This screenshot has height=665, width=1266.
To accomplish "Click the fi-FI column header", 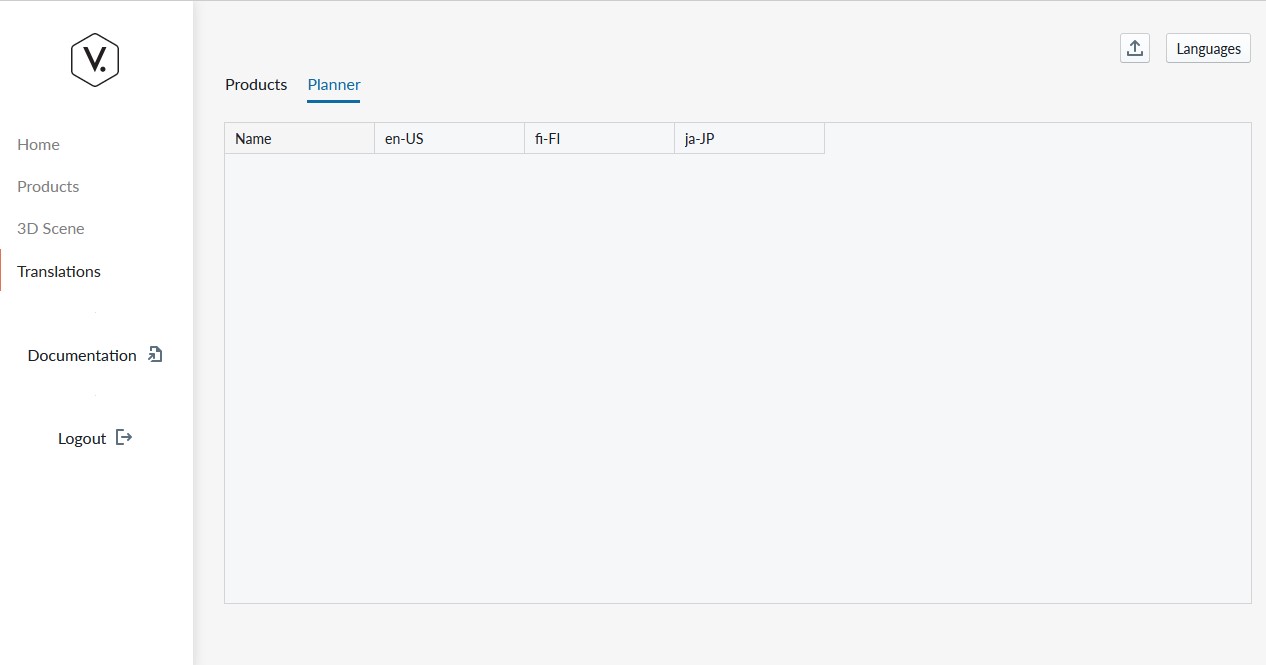I will coord(600,139).
